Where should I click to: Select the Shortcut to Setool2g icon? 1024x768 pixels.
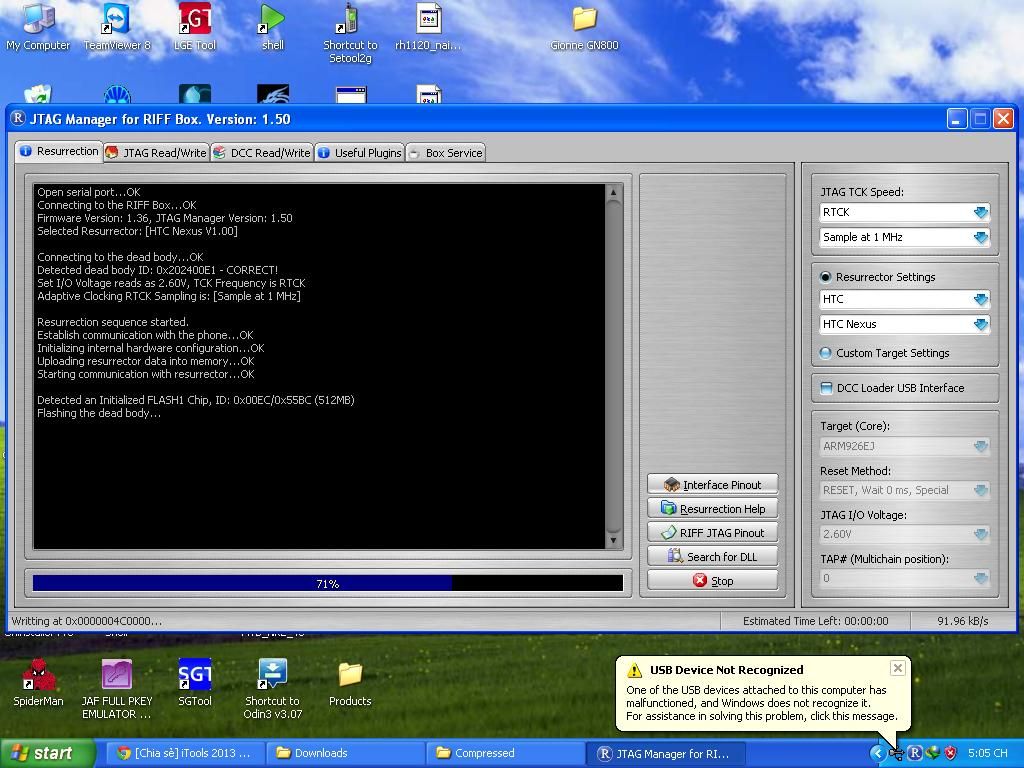point(350,33)
